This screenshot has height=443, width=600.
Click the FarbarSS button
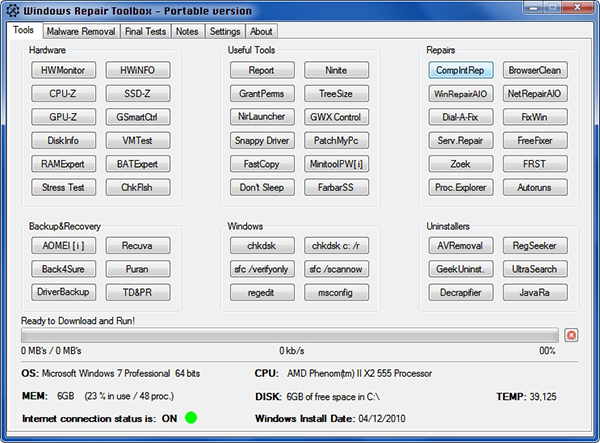click(x=336, y=187)
